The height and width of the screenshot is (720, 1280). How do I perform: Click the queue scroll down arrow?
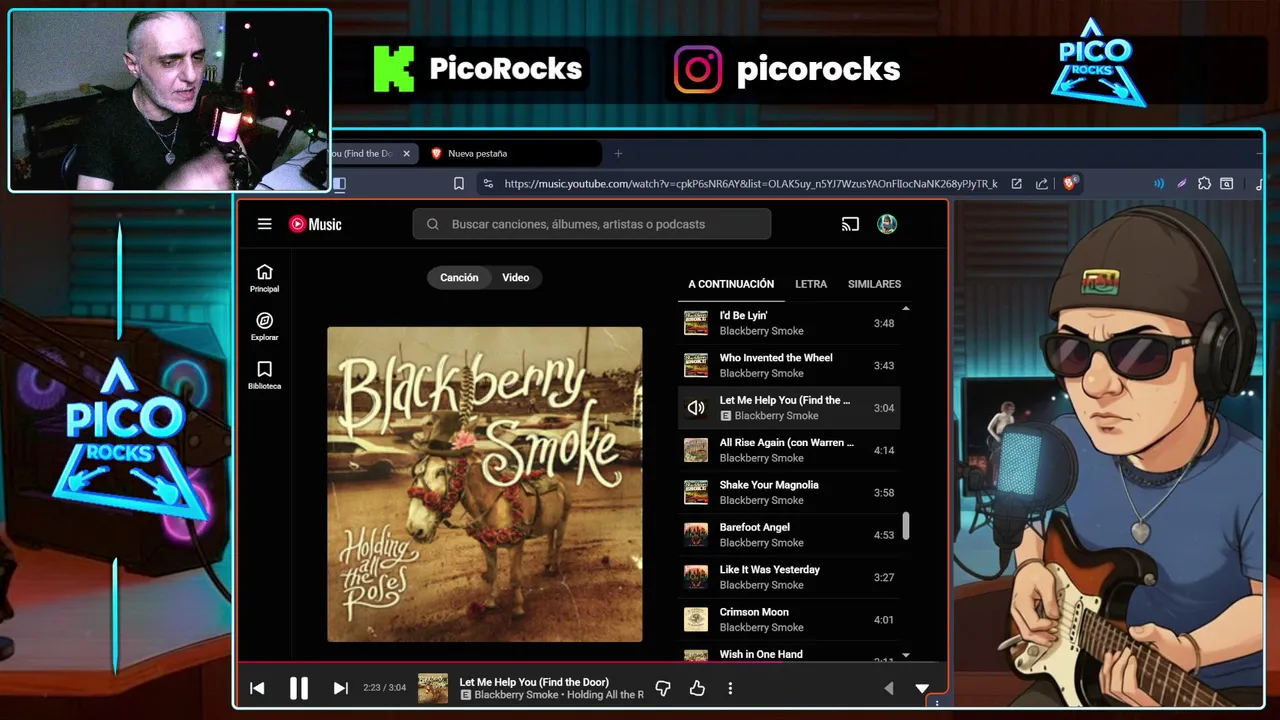pos(906,655)
